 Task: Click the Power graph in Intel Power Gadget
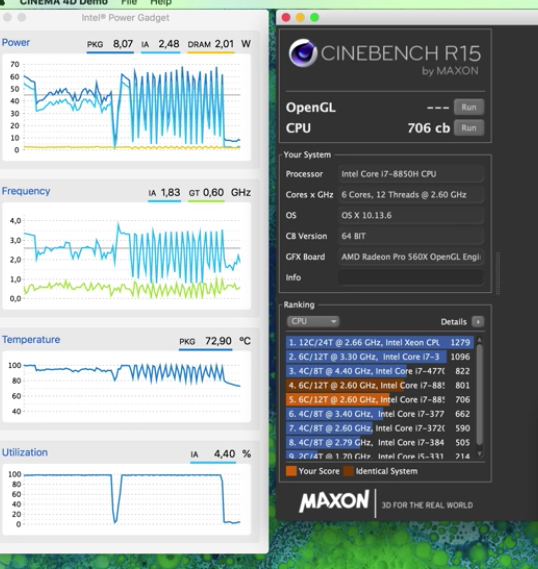126,107
